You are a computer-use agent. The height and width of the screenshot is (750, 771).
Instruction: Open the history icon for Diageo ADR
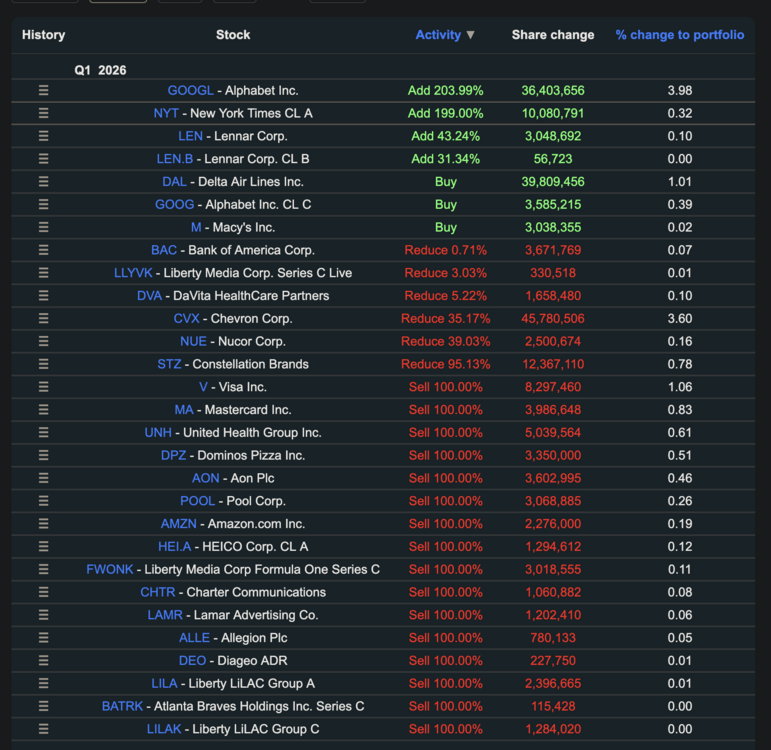tap(43, 660)
